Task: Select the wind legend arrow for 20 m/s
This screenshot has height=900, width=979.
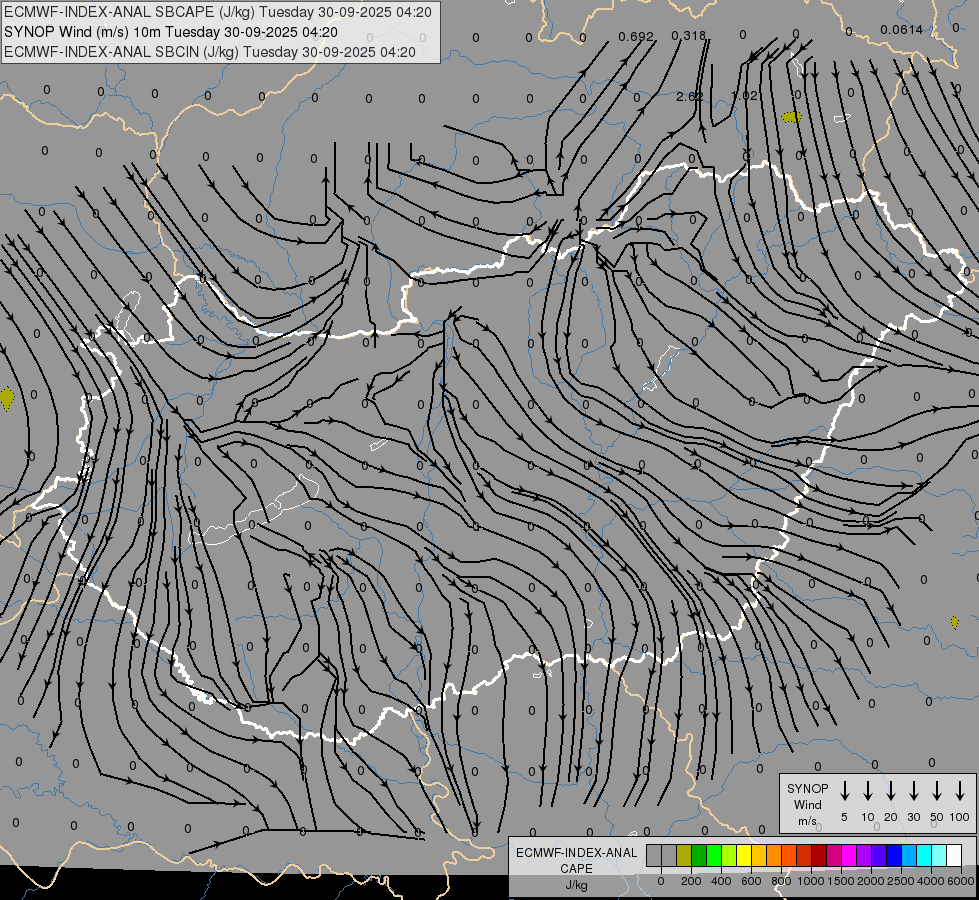Action: coord(890,791)
